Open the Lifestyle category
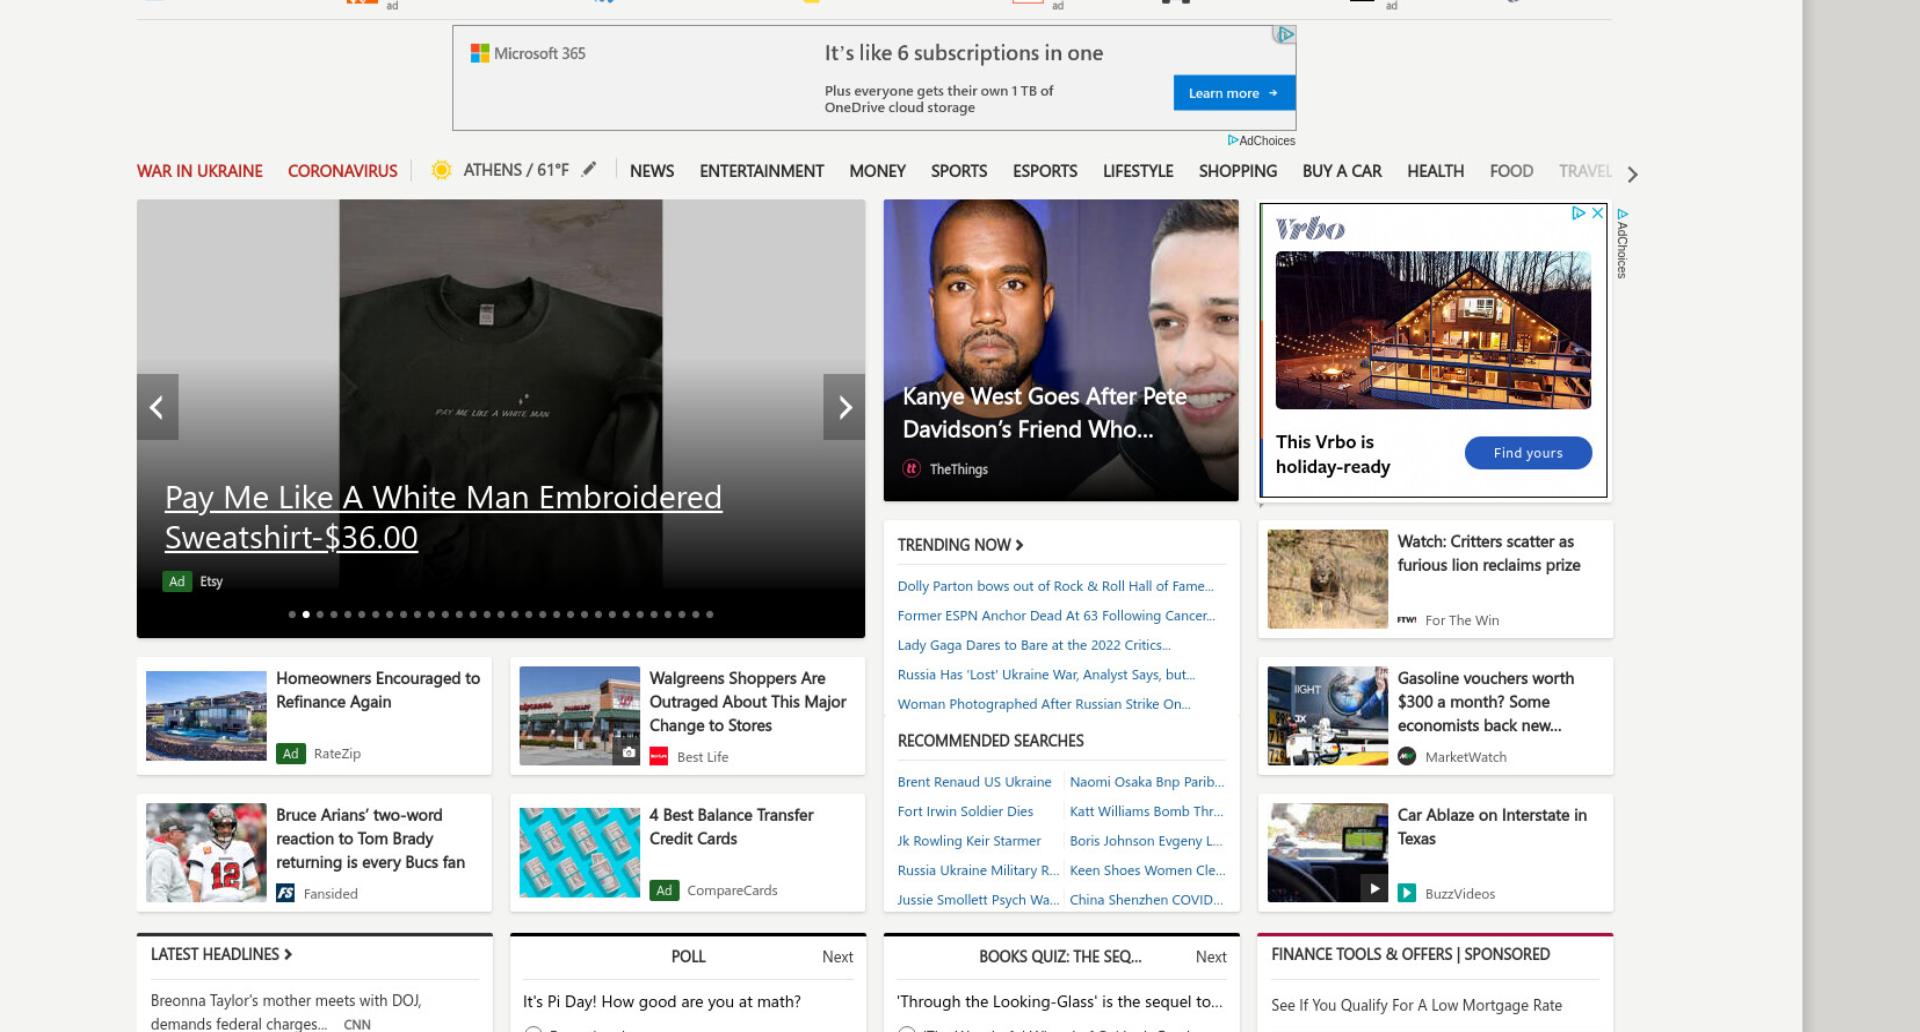The image size is (1920, 1032). pyautogui.click(x=1138, y=171)
